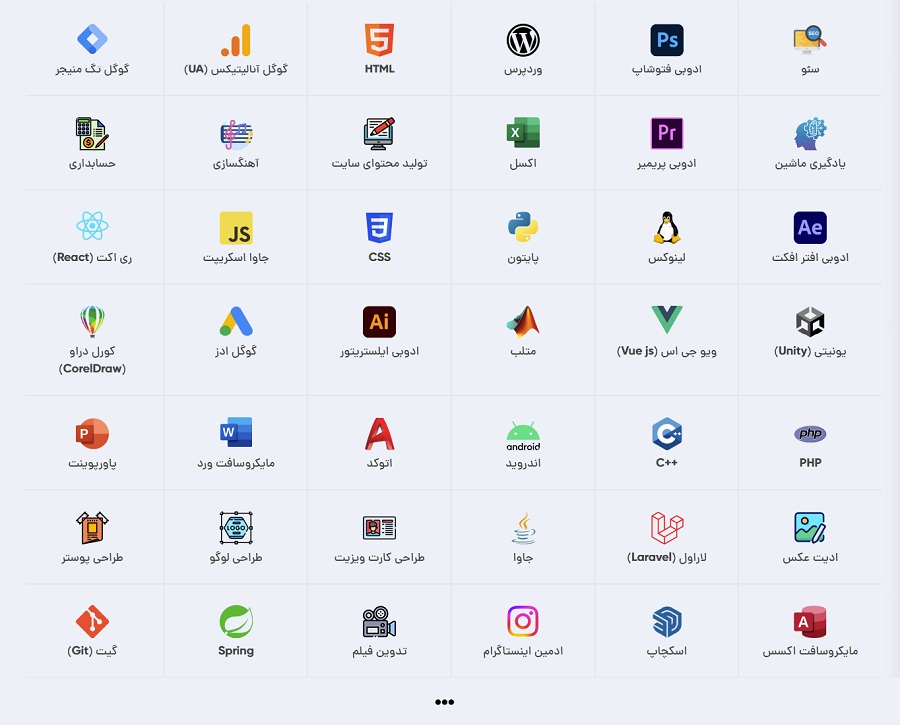Click the 'سئو' text label

pos(810,69)
